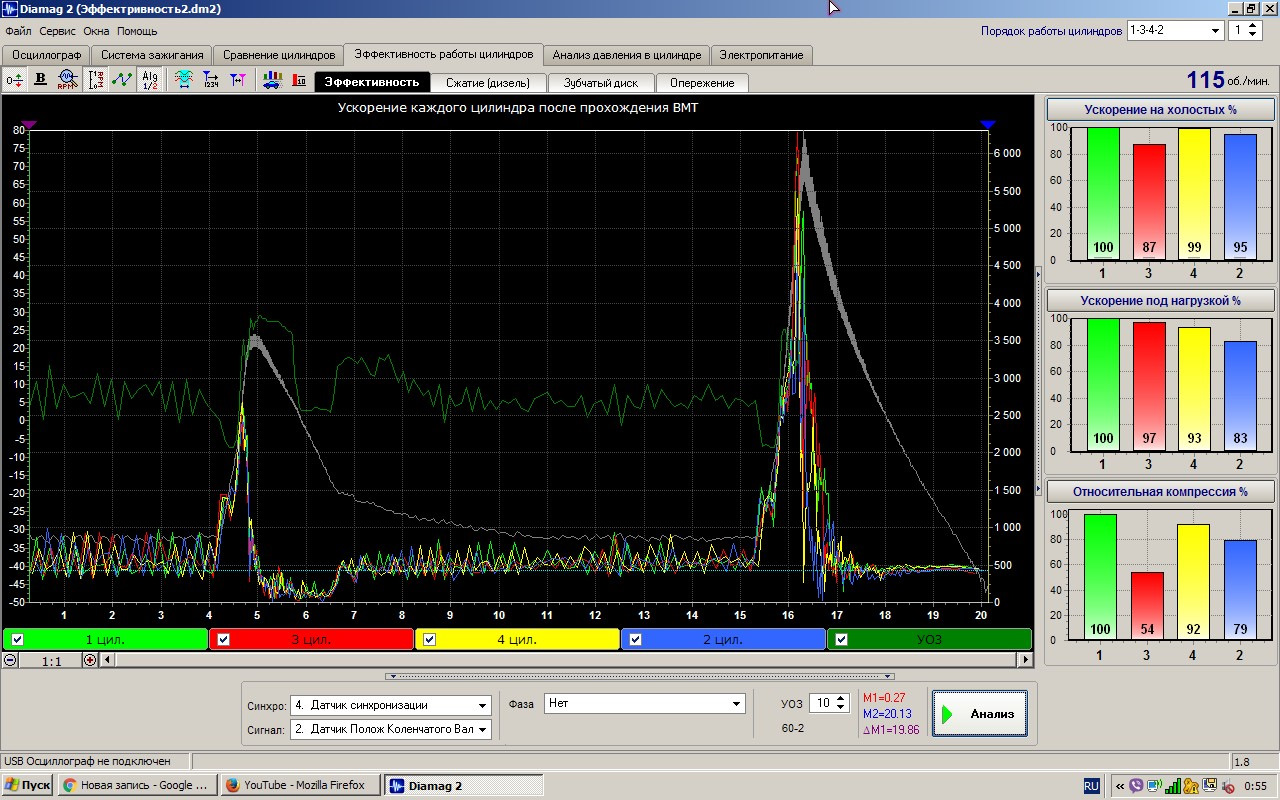Select the Сжатие (дизель) sub-tab

tap(489, 83)
